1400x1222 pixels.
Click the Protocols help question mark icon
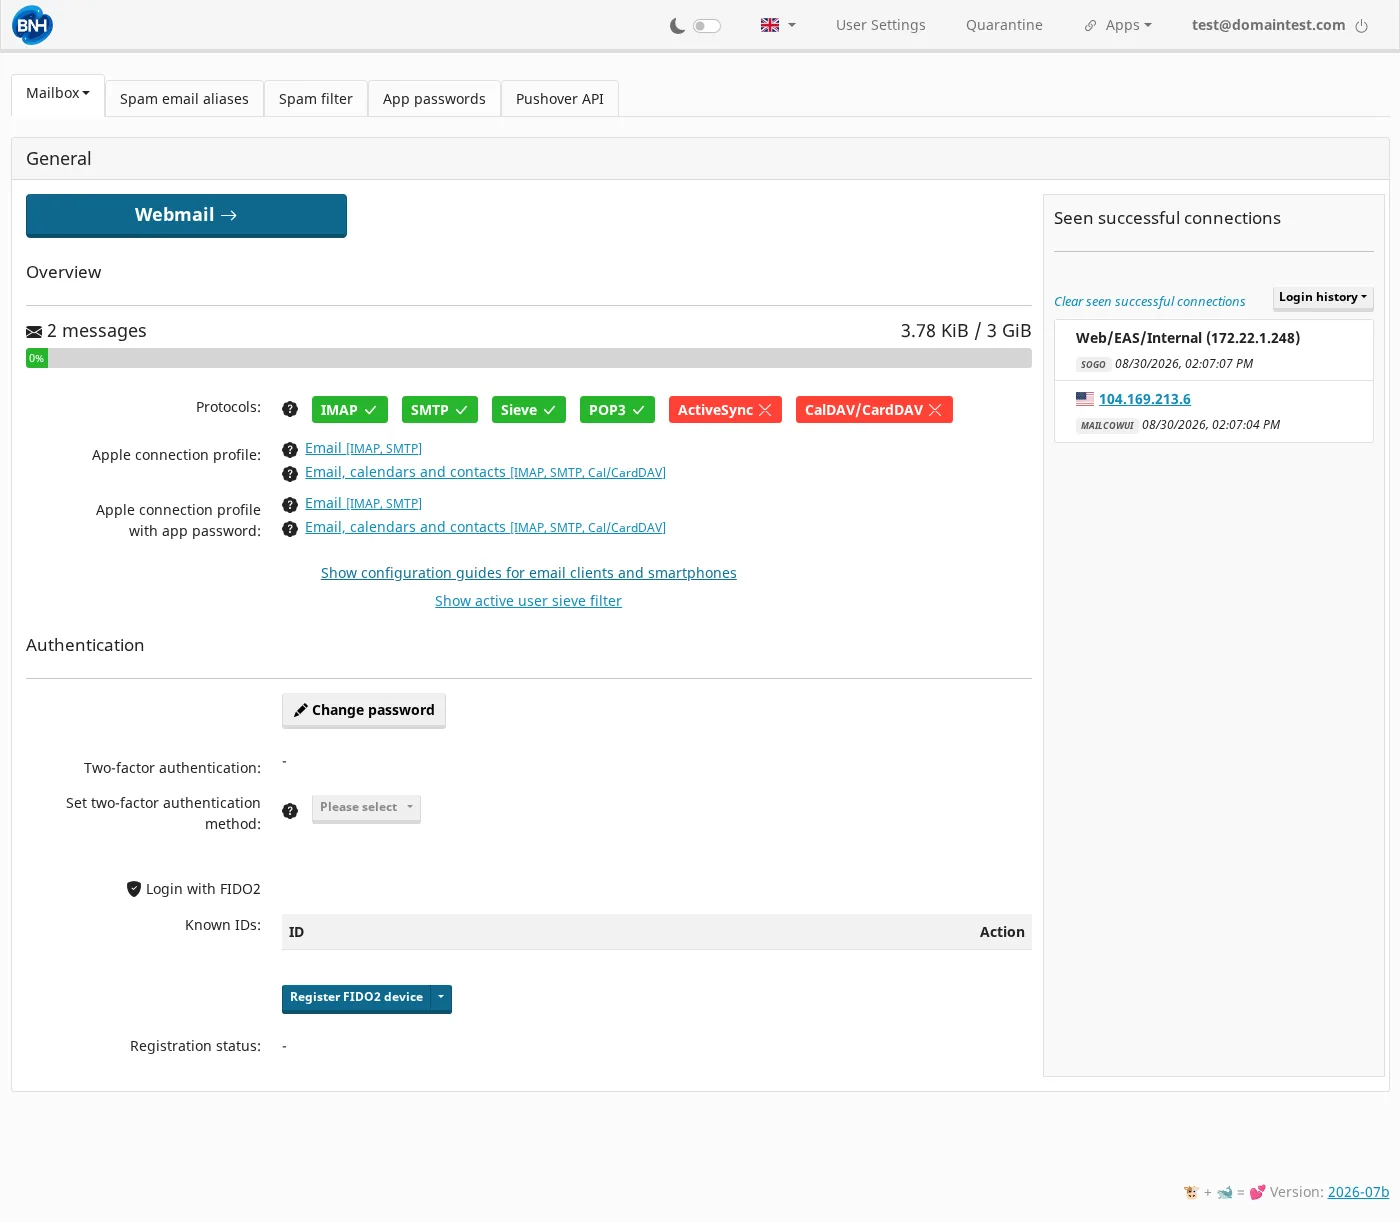click(x=290, y=409)
